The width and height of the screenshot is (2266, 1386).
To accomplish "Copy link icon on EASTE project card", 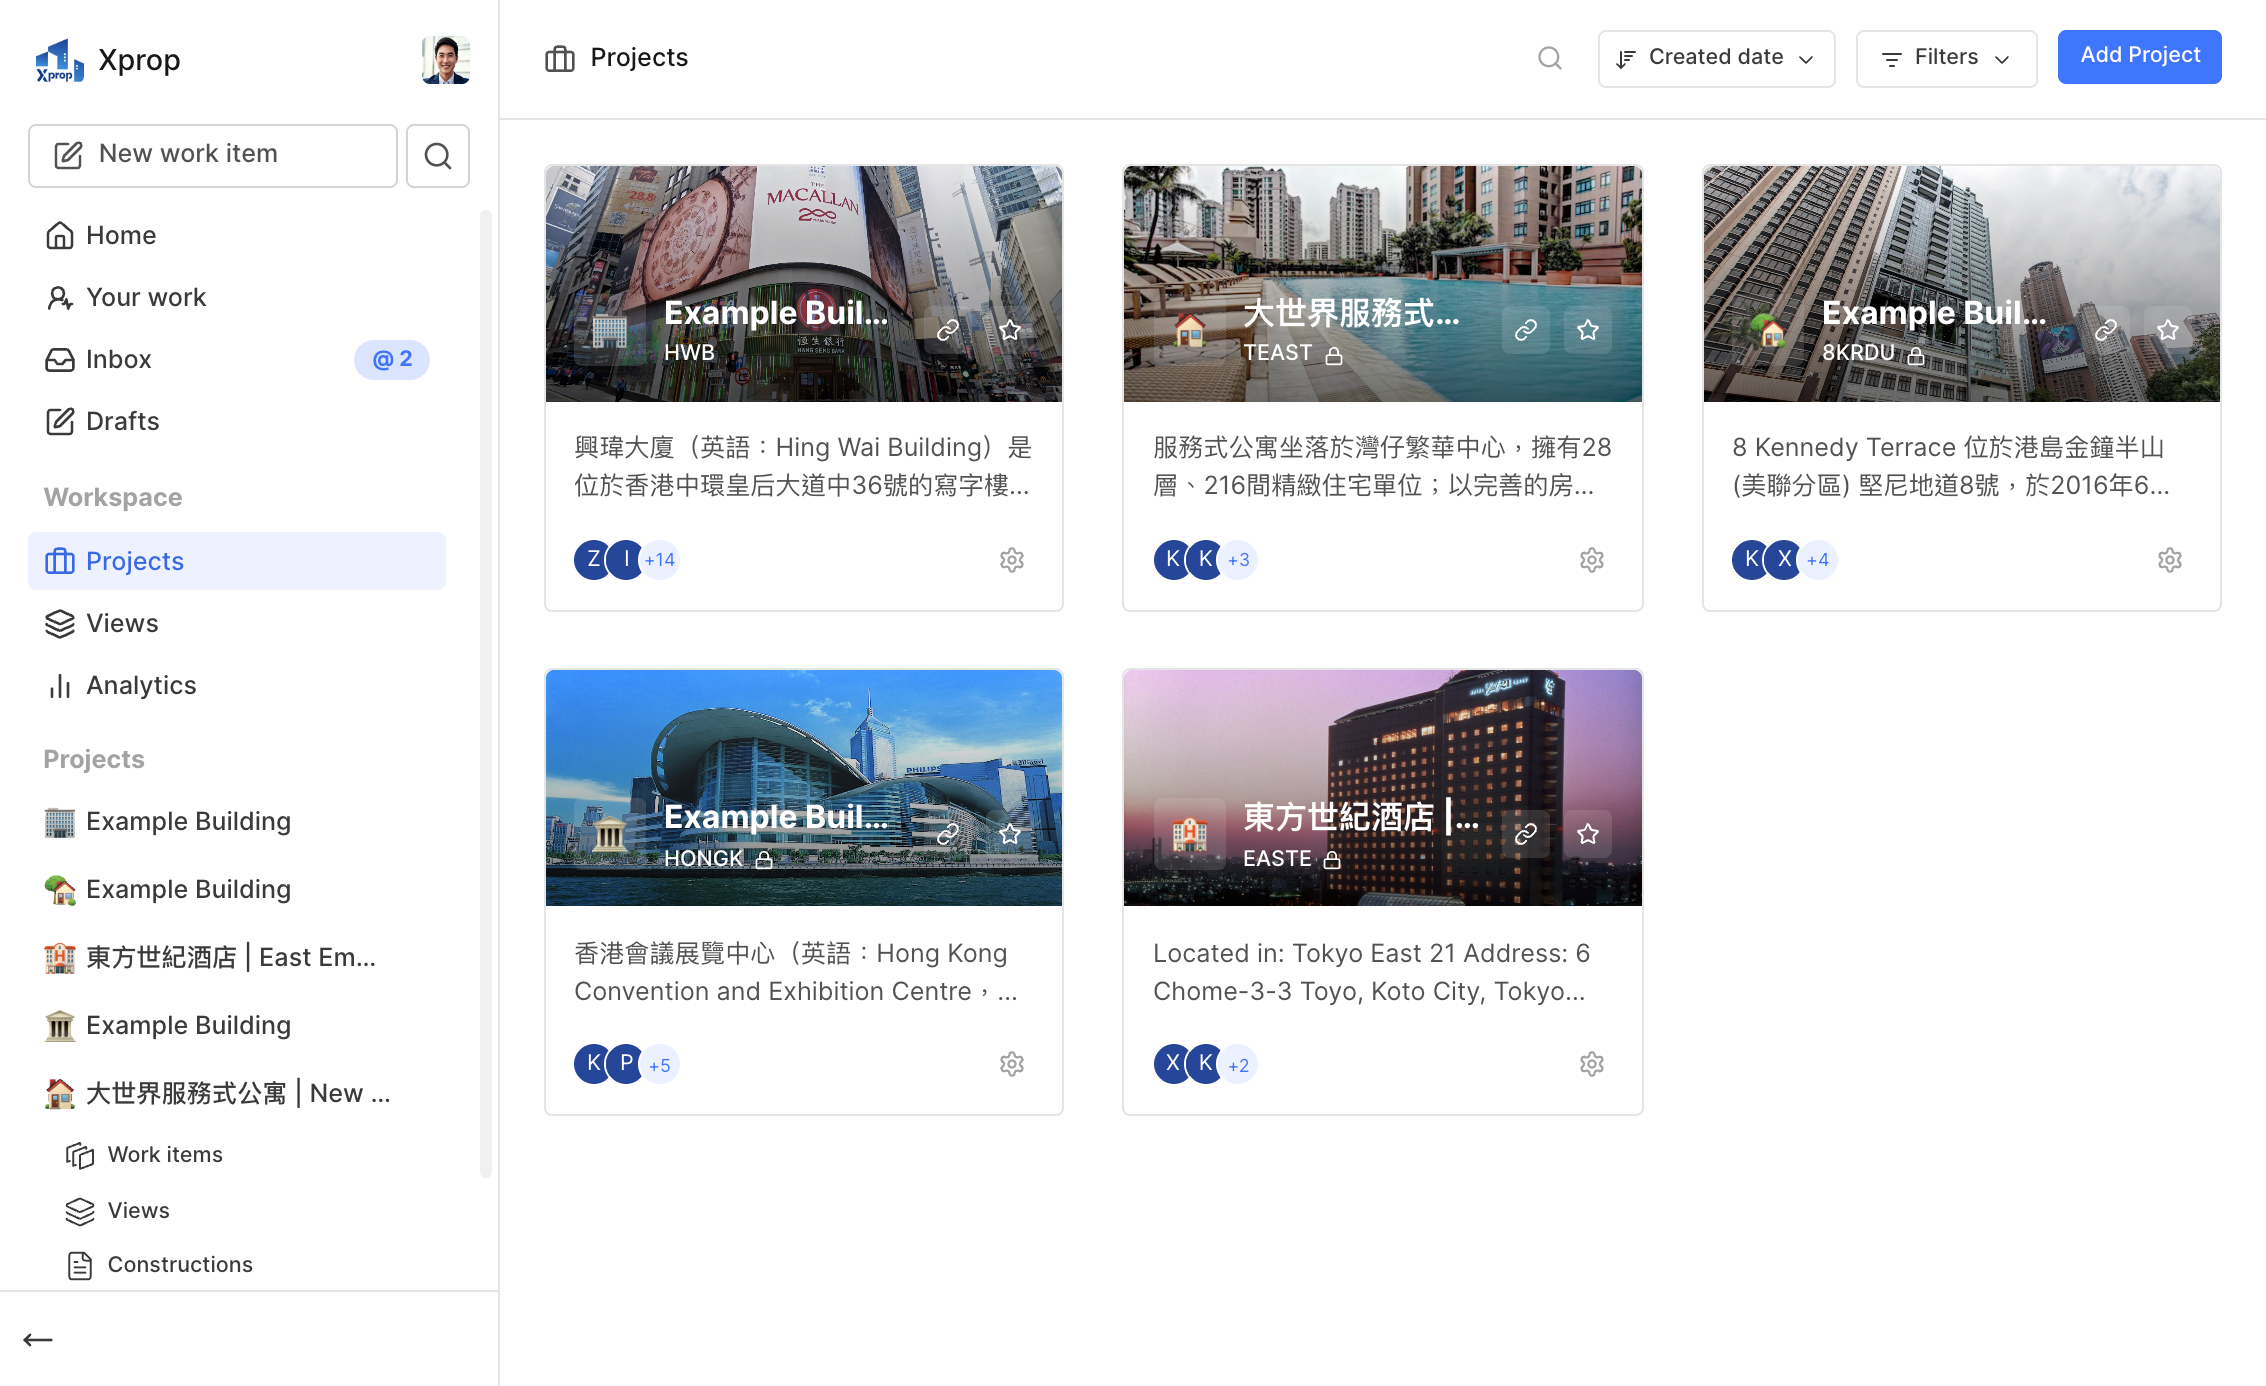I will [1526, 834].
